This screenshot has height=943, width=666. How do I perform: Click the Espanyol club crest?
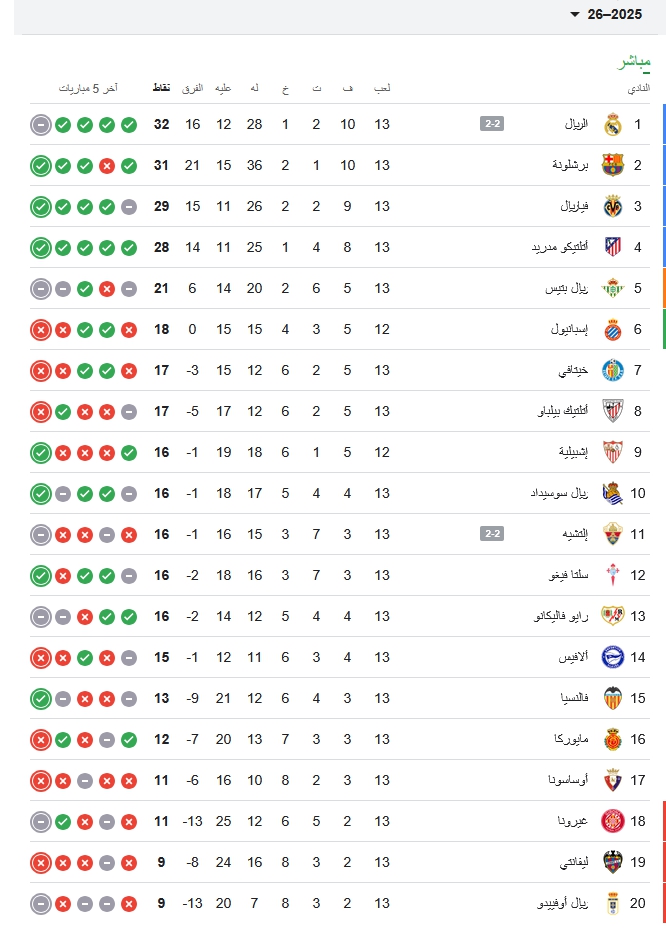[612, 330]
